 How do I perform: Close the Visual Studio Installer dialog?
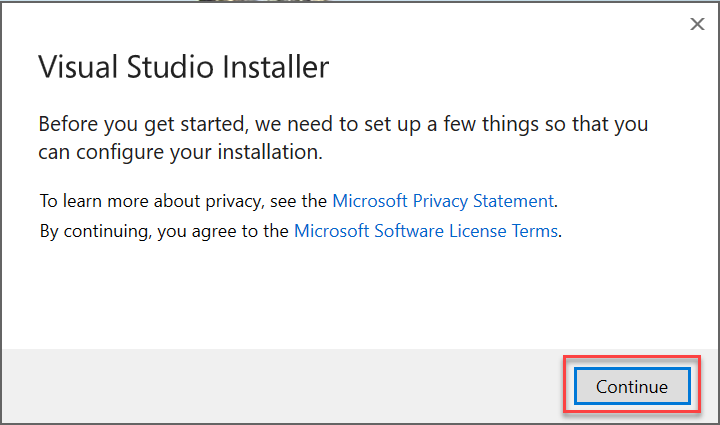pyautogui.click(x=697, y=25)
